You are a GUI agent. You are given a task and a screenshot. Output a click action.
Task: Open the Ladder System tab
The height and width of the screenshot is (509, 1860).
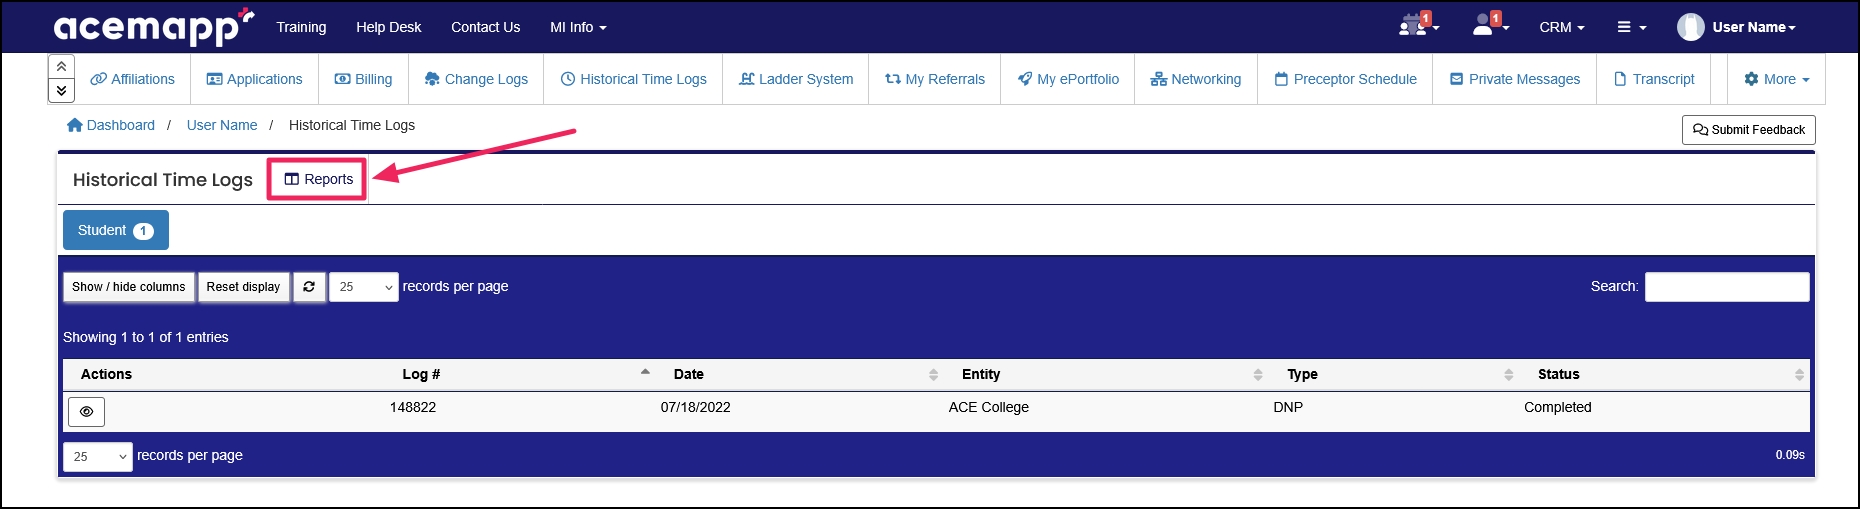796,79
